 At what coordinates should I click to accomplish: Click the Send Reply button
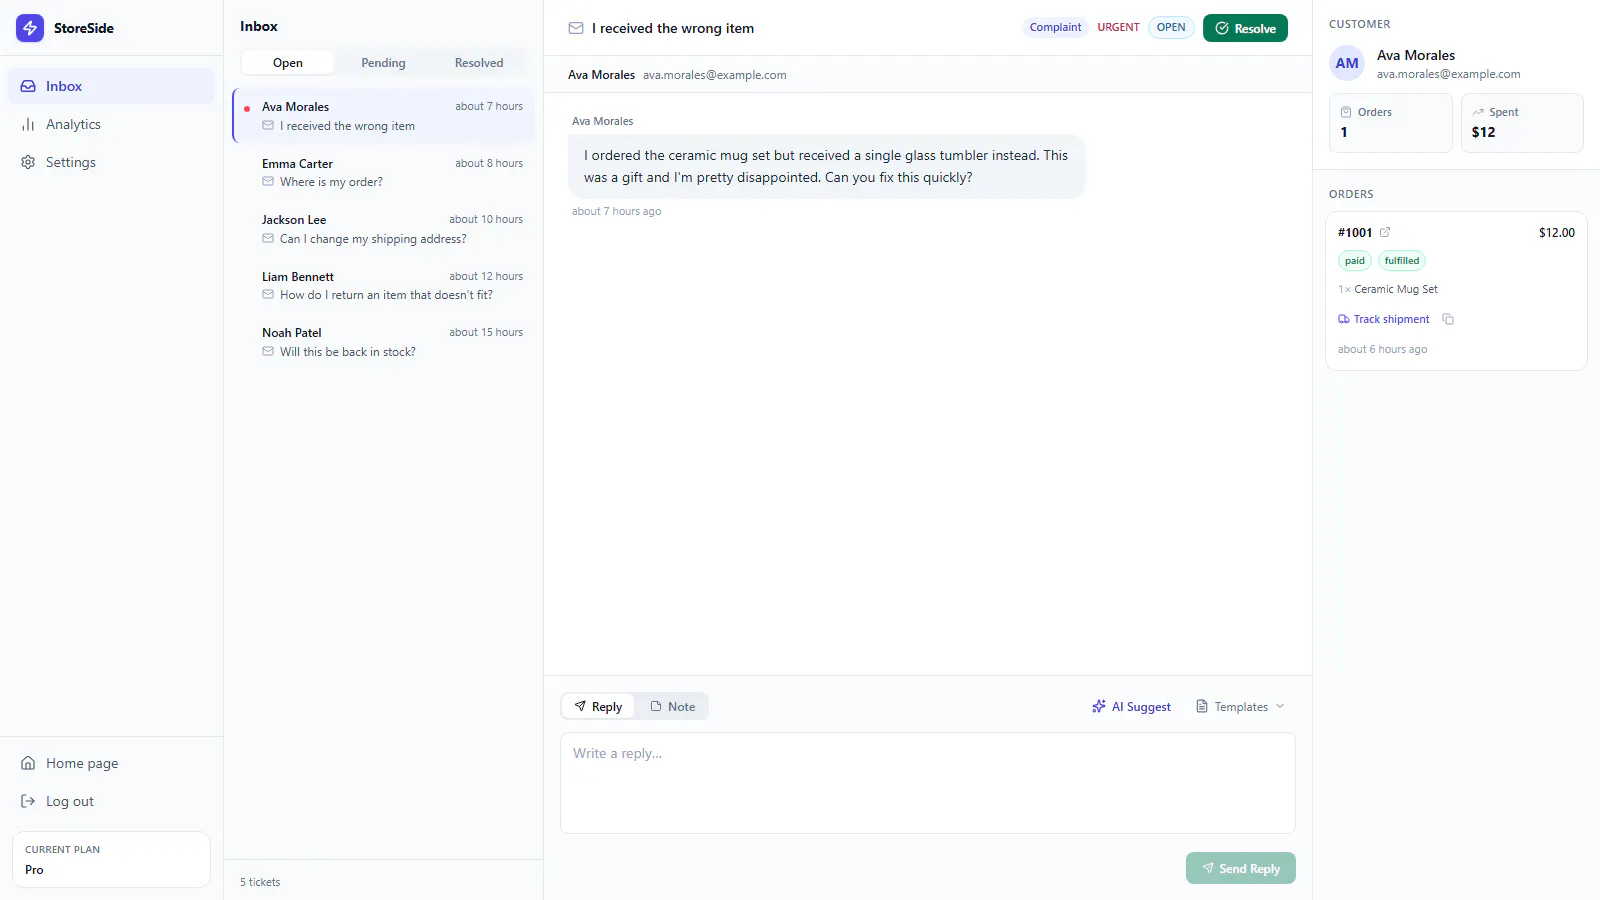[x=1241, y=868]
